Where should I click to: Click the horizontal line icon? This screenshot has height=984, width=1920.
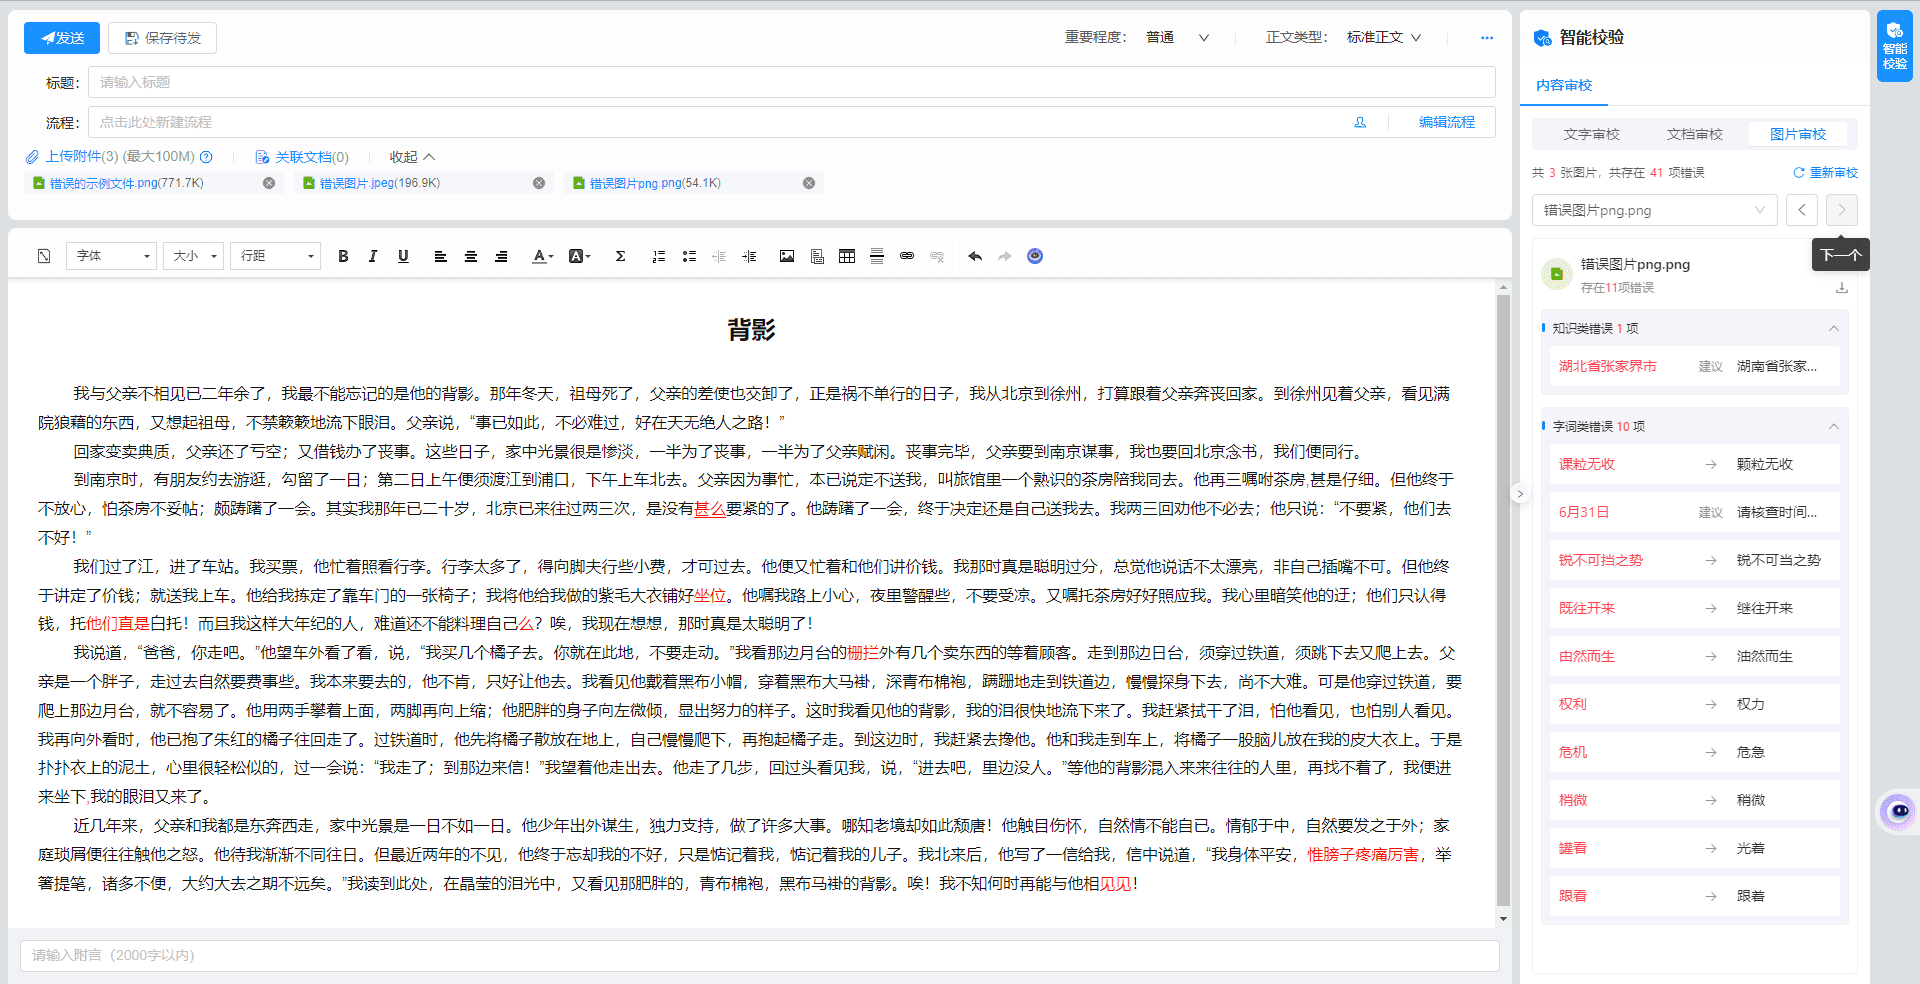[877, 256]
